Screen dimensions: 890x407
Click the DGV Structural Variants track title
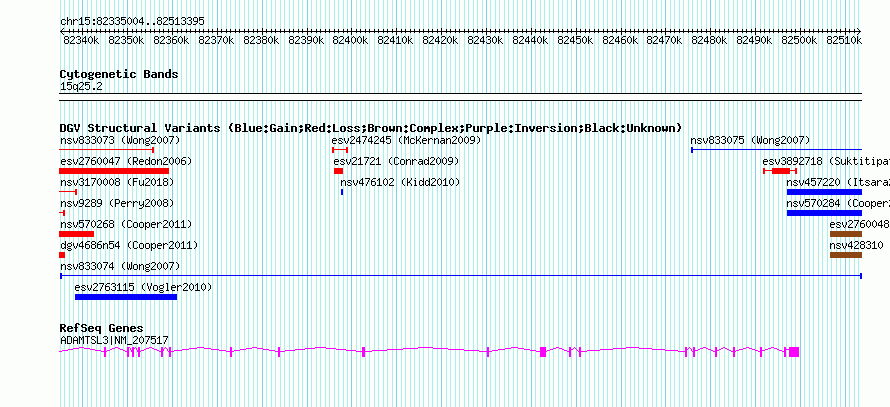pos(371,128)
